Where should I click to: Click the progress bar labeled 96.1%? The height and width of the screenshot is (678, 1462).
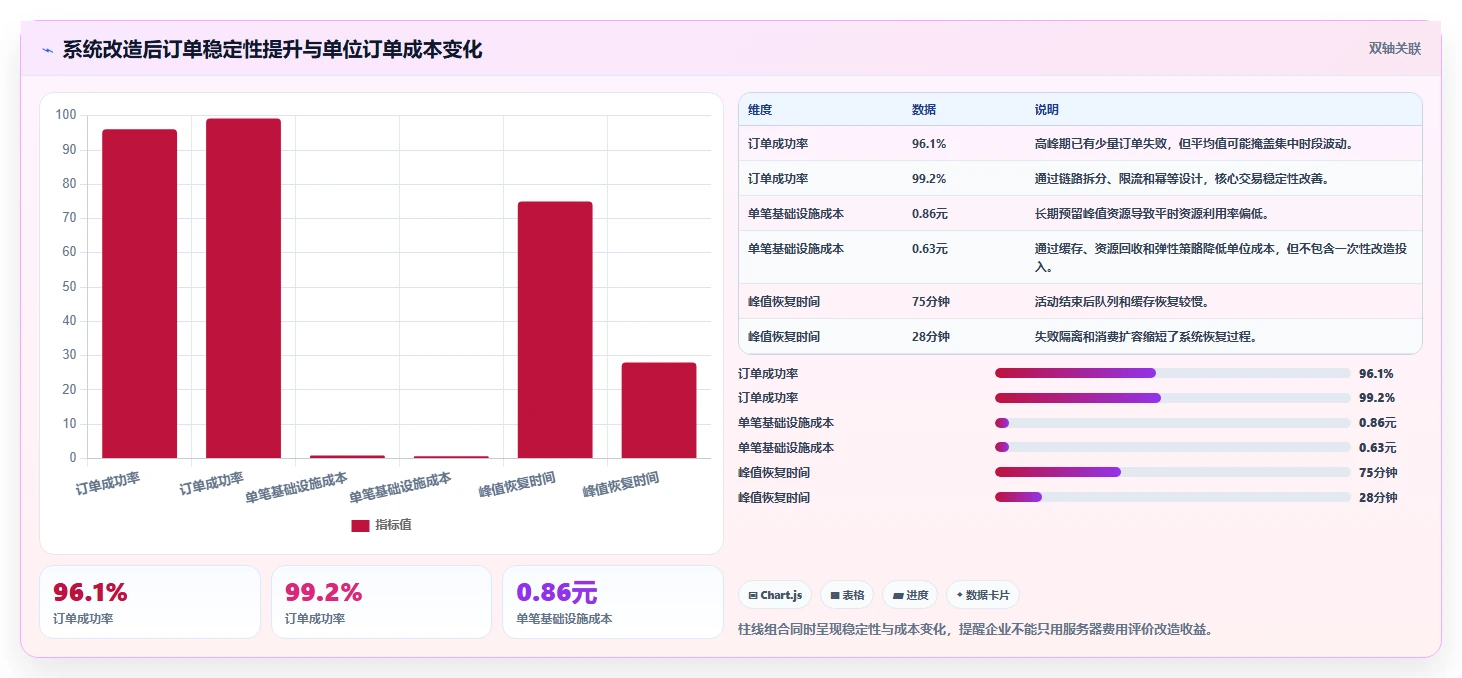(x=1172, y=373)
